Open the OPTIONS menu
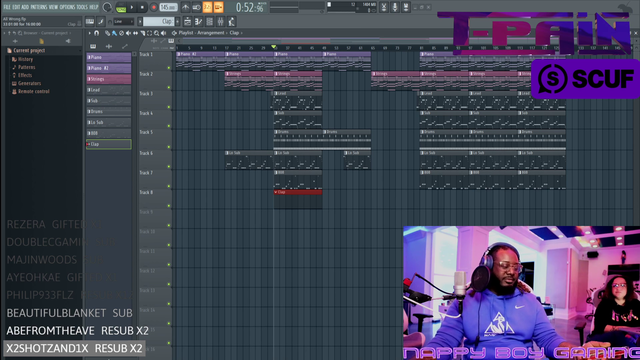The height and width of the screenshot is (360, 640). 67,7
